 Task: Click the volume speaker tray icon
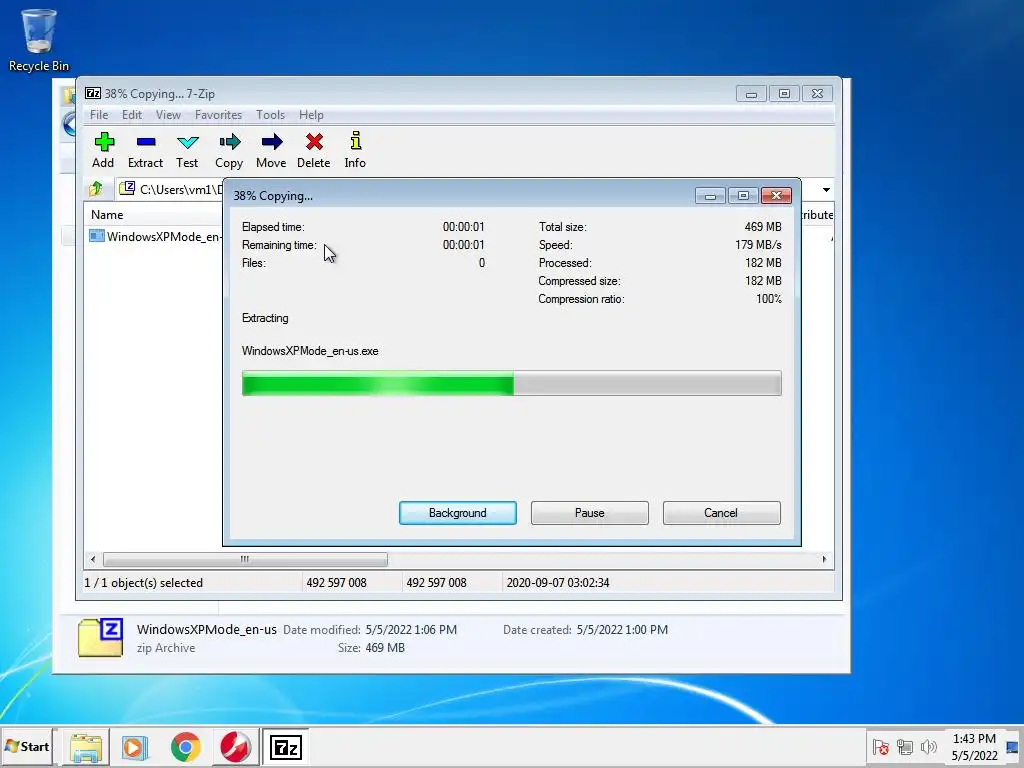tap(928, 746)
